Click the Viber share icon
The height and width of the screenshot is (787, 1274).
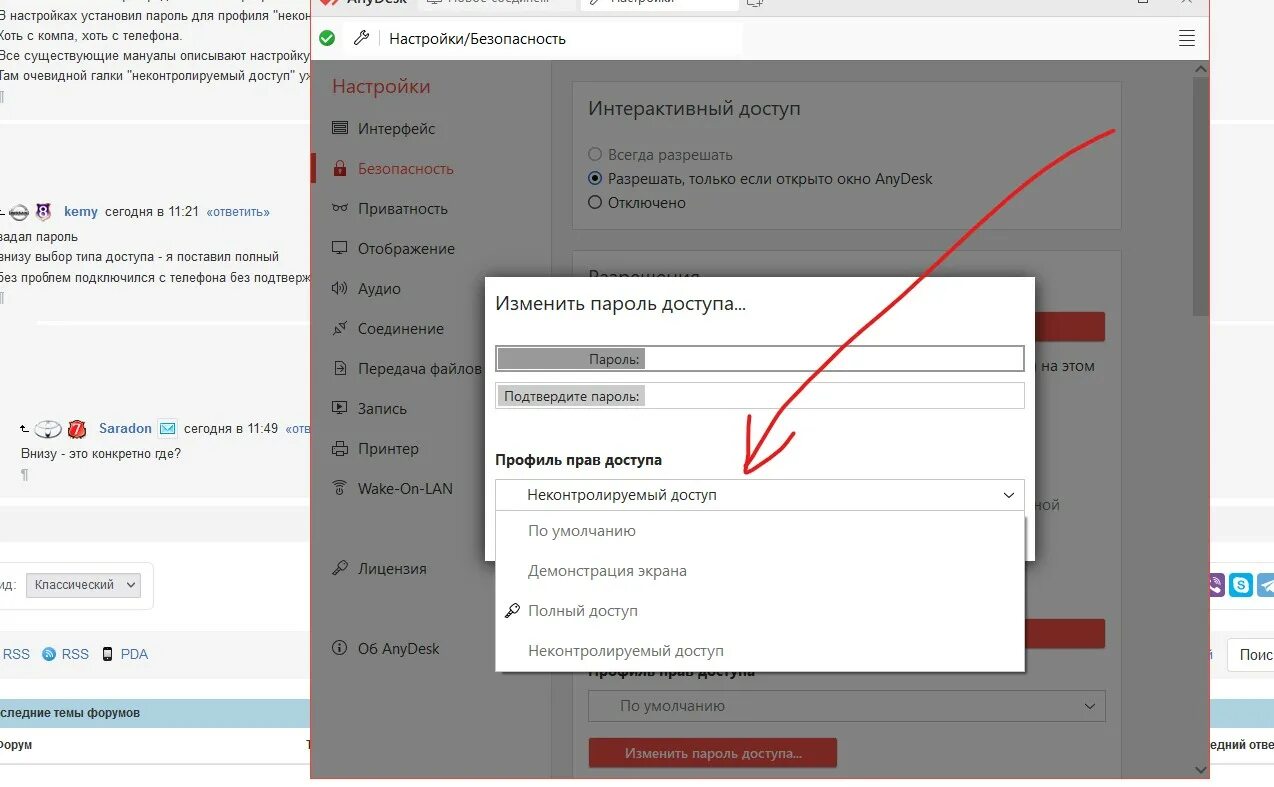point(1216,585)
